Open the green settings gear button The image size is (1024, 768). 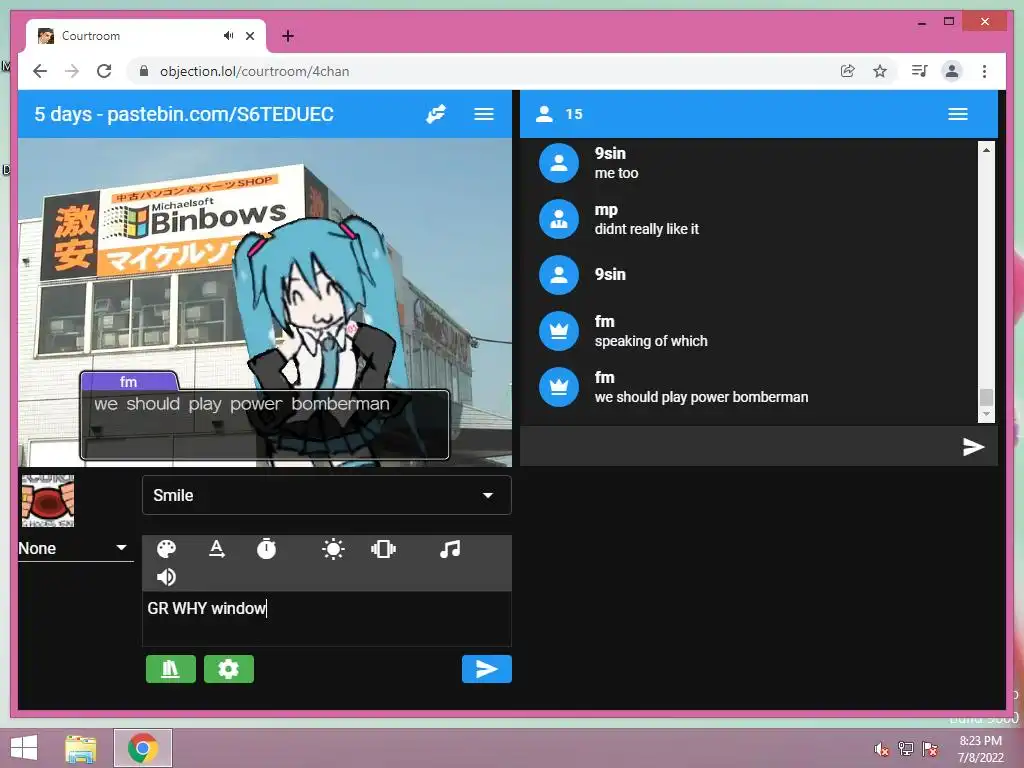(x=229, y=669)
